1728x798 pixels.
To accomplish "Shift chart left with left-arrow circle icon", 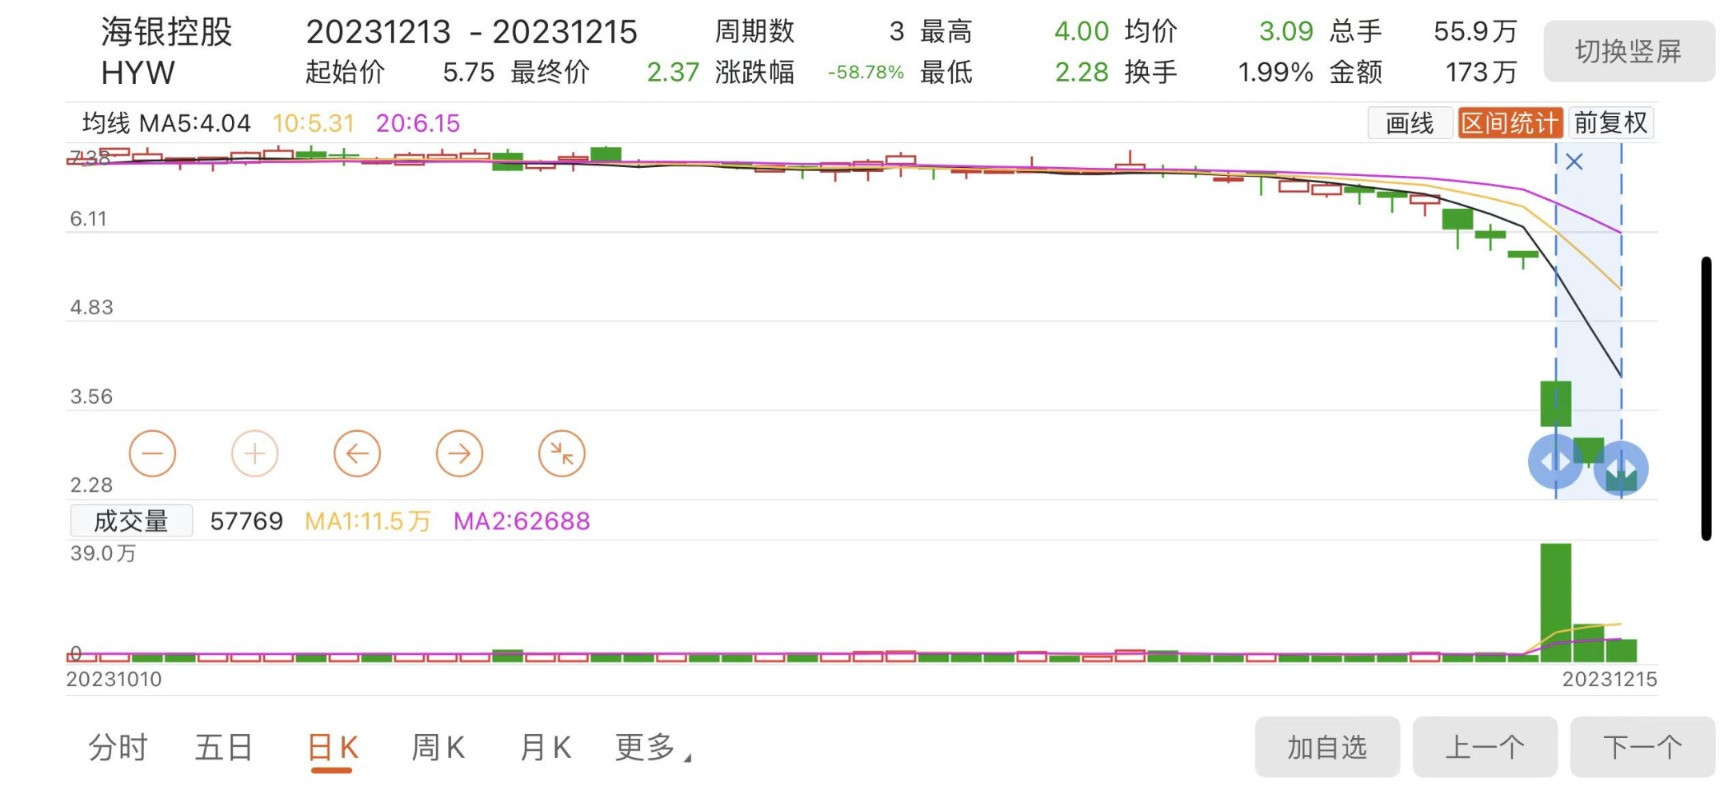I will click(x=357, y=454).
